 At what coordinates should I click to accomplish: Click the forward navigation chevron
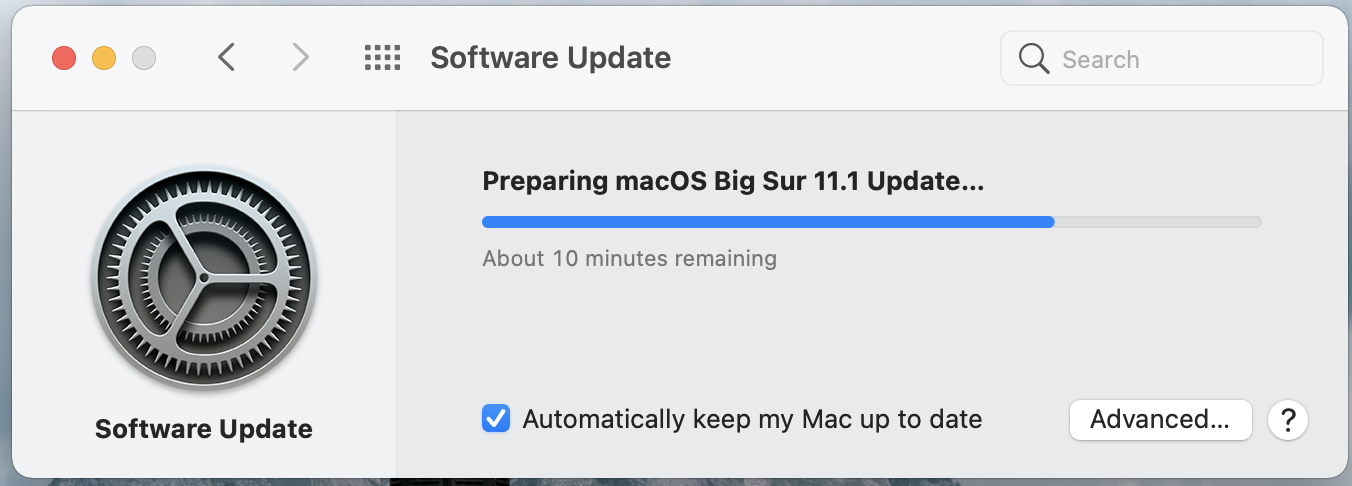(x=300, y=58)
